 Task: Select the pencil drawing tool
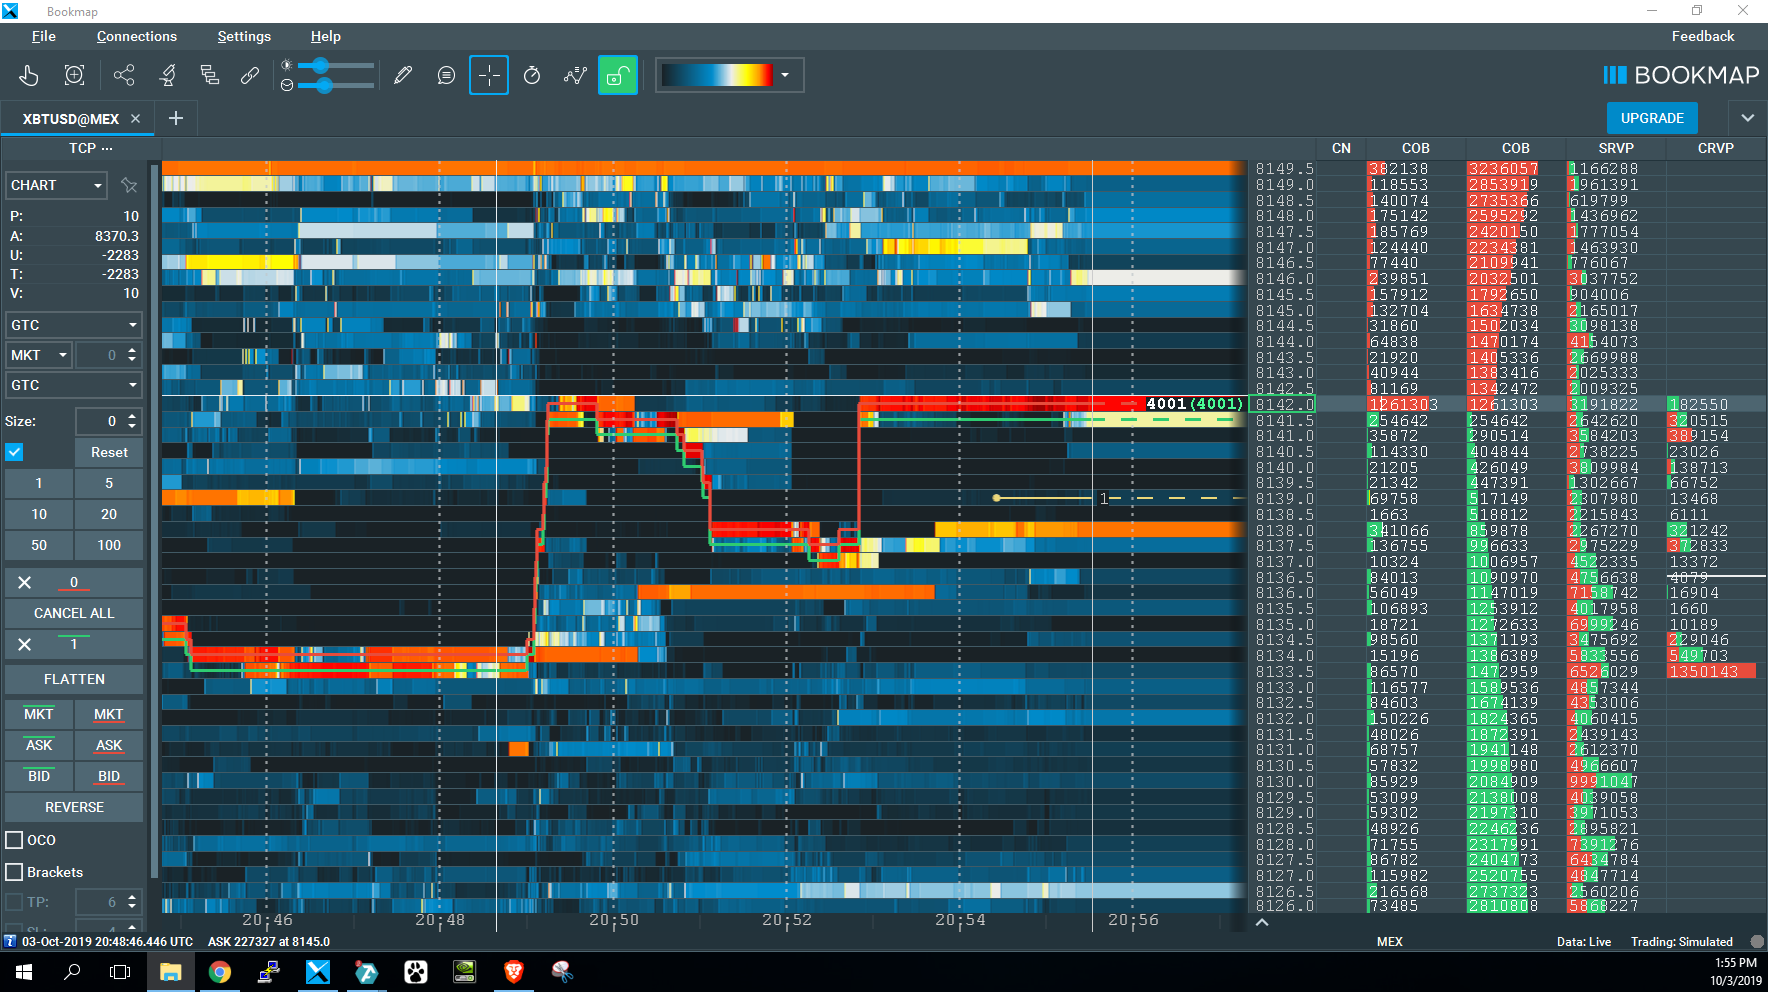pyautogui.click(x=403, y=75)
